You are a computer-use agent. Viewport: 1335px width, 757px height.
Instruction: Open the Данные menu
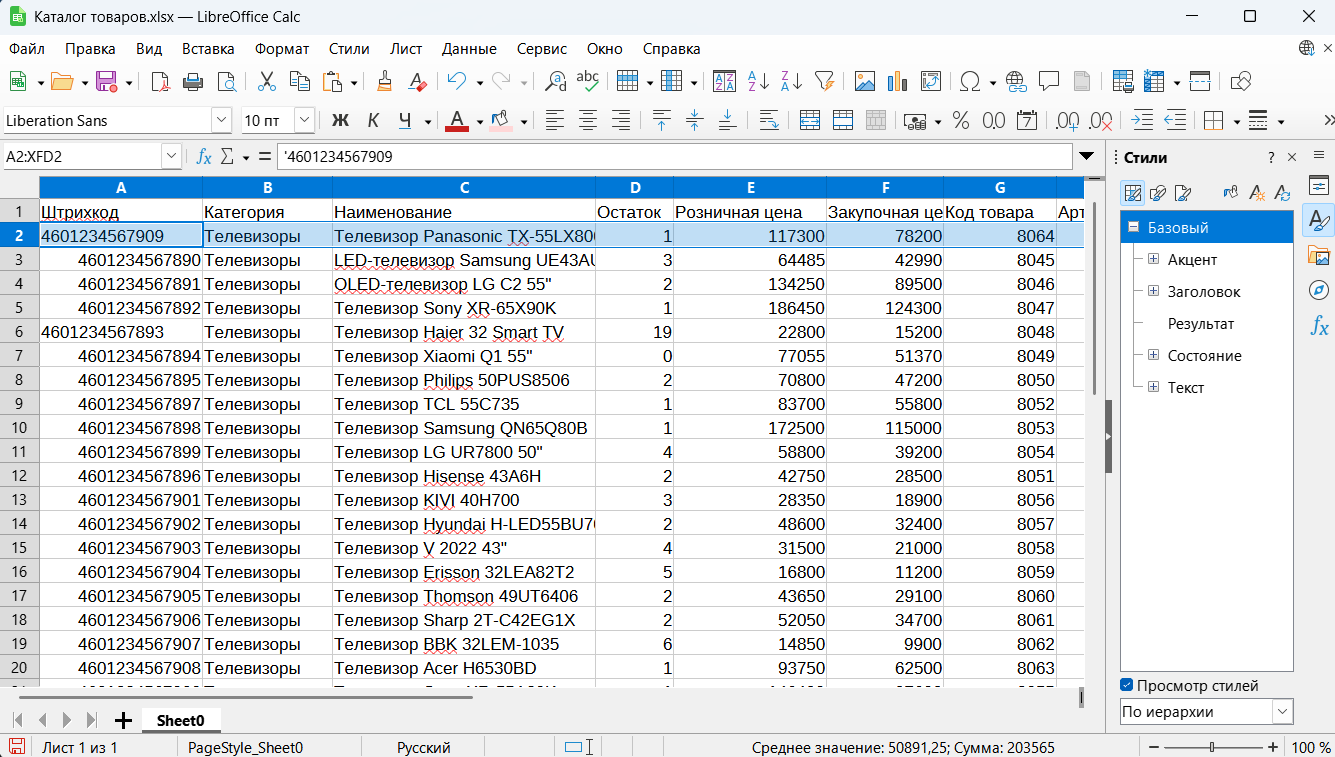469,48
